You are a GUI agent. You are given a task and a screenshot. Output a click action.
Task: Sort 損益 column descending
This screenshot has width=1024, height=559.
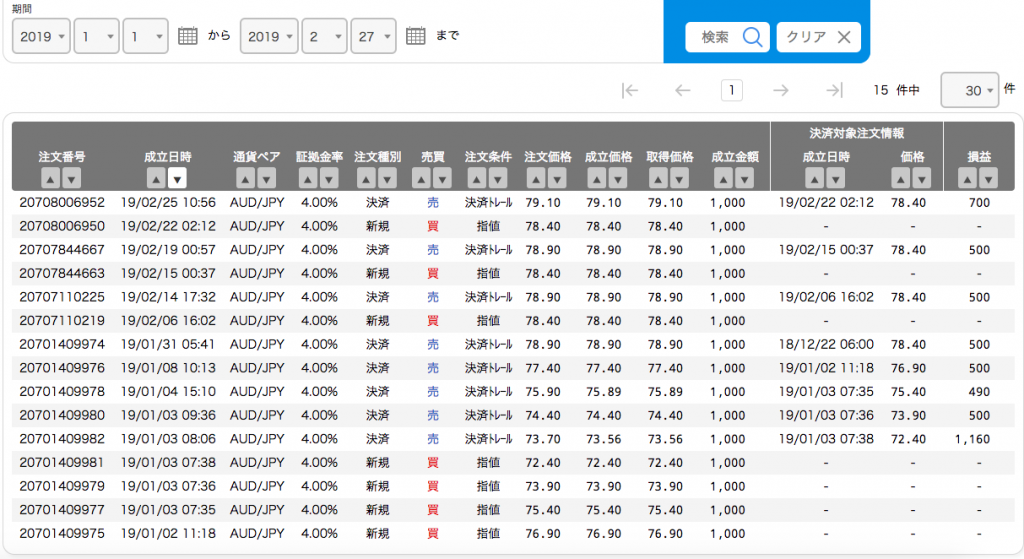click(989, 178)
